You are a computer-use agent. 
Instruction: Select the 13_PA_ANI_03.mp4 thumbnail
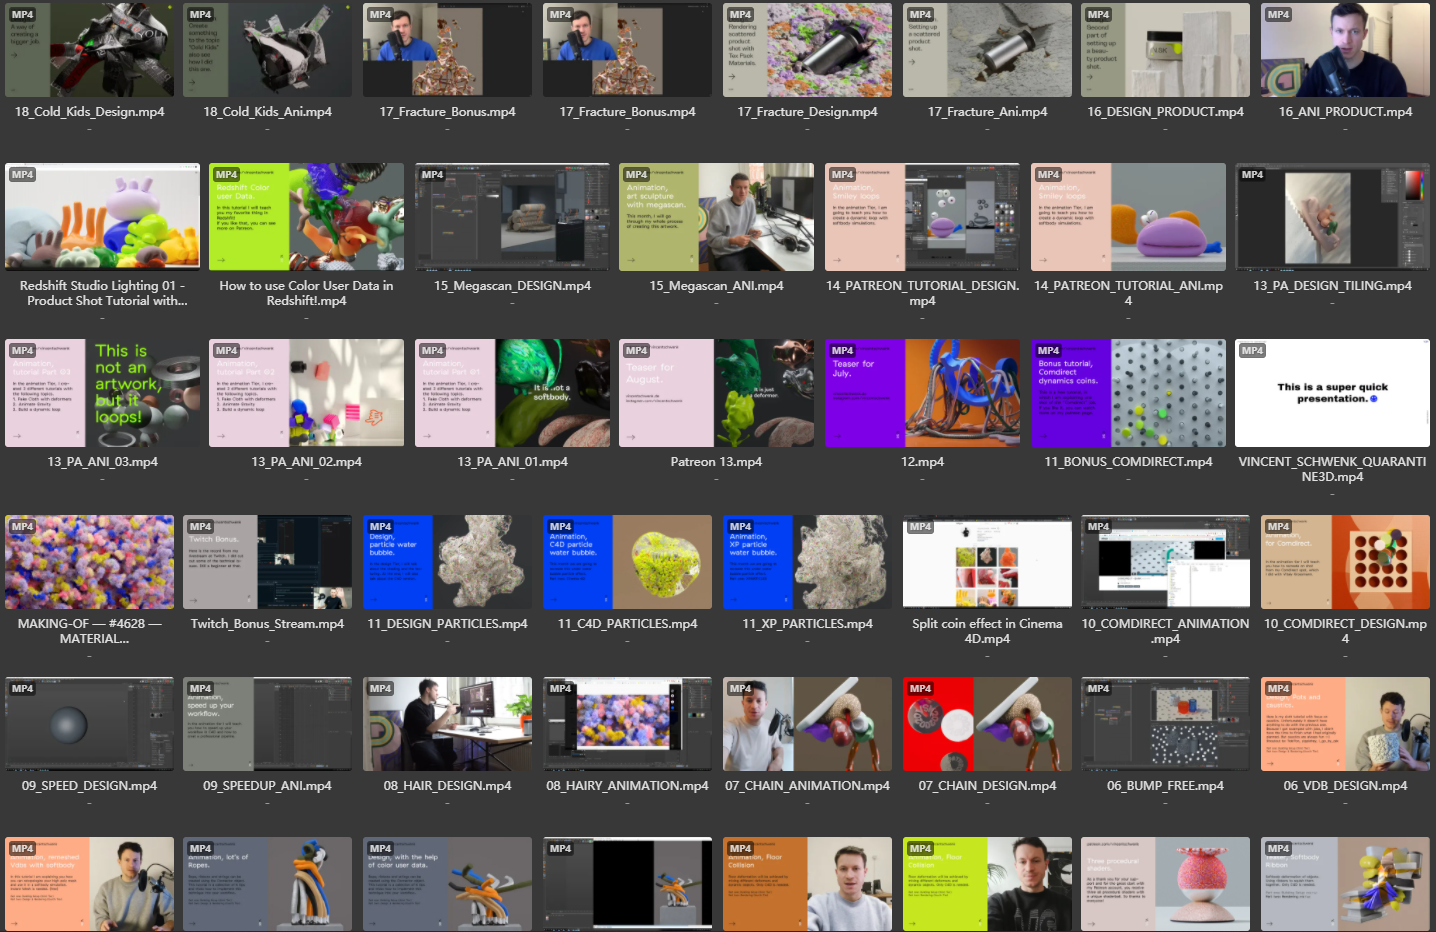(102, 393)
